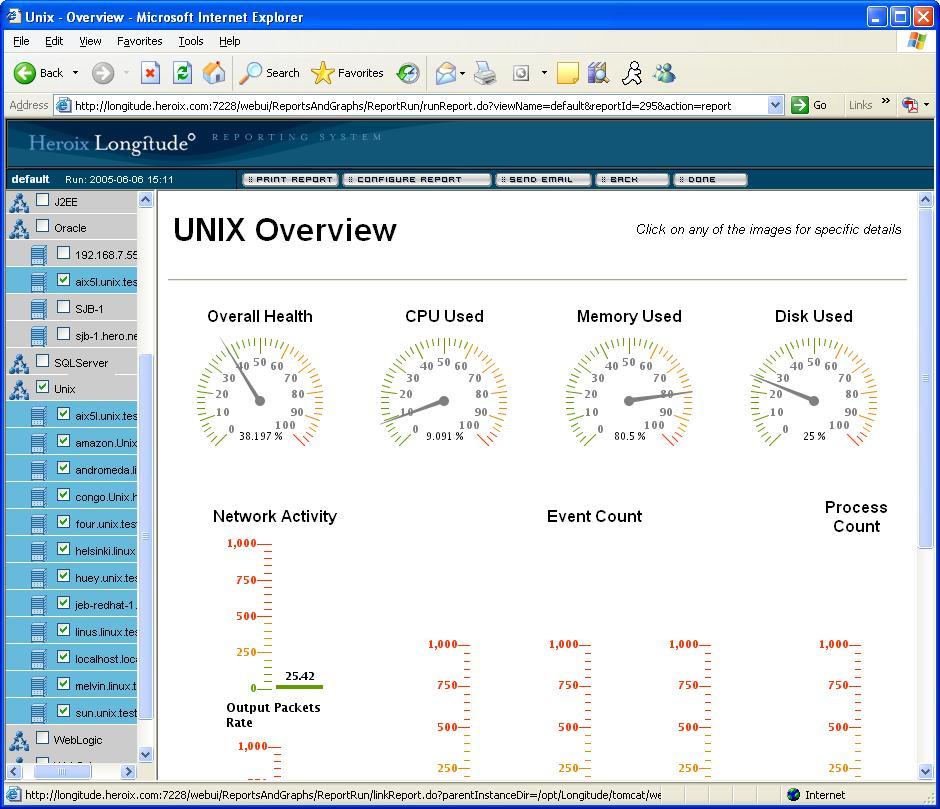Open the Tools menu
This screenshot has width=940, height=809.
(x=190, y=41)
